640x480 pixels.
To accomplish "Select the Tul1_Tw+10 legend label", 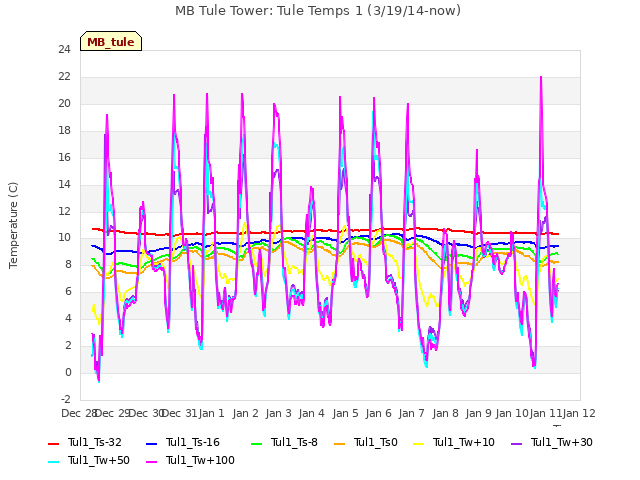I will pos(464,442).
